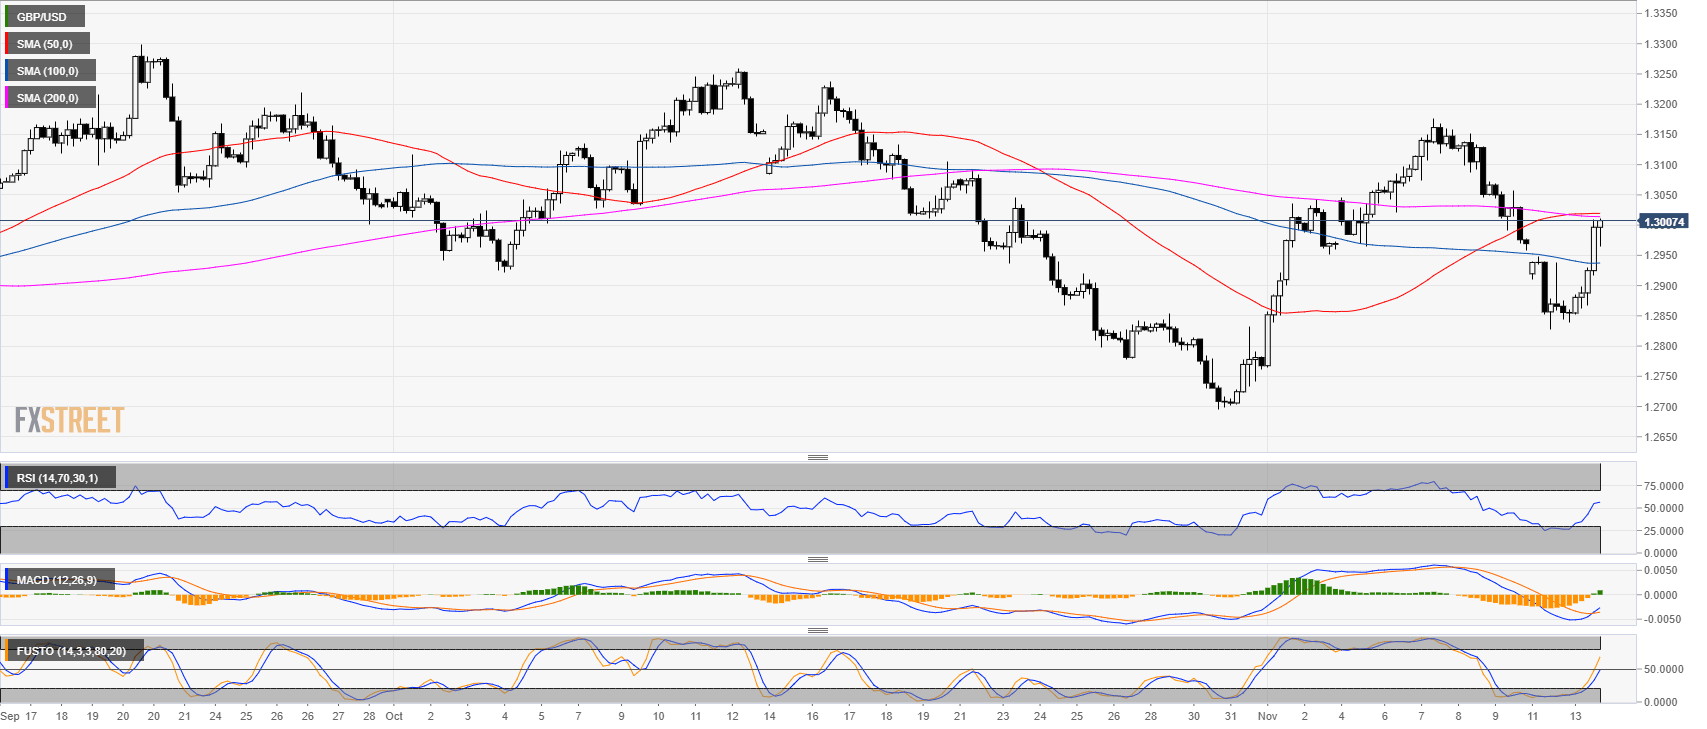Click the Oct month label on the time axis
Image resolution: width=1707 pixels, height=729 pixels.
(x=395, y=716)
